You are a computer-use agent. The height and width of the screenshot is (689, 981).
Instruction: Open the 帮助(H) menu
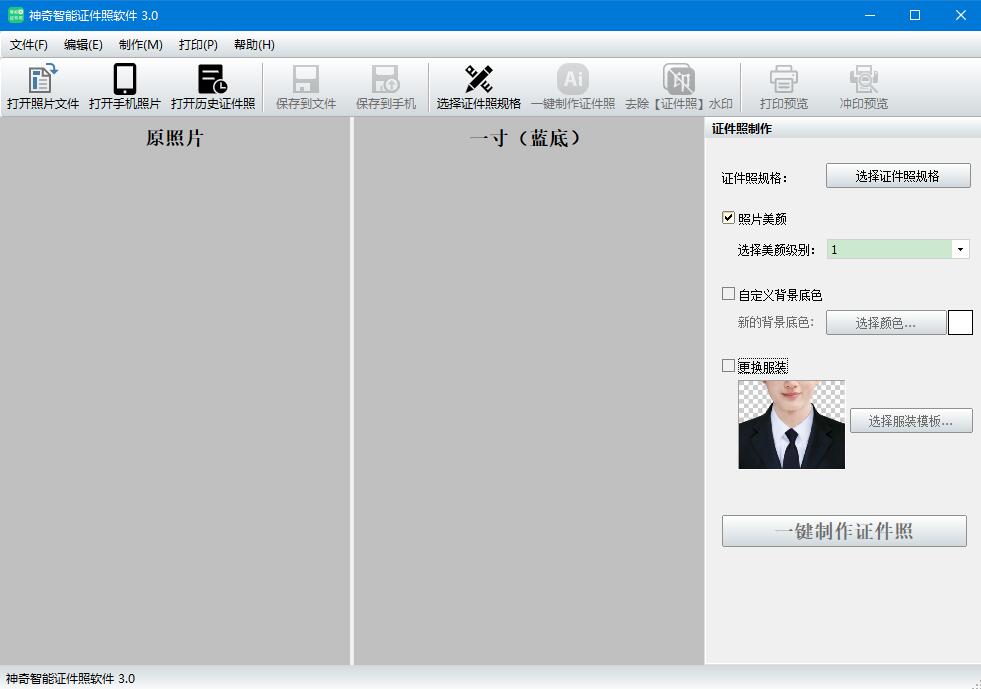(x=254, y=44)
